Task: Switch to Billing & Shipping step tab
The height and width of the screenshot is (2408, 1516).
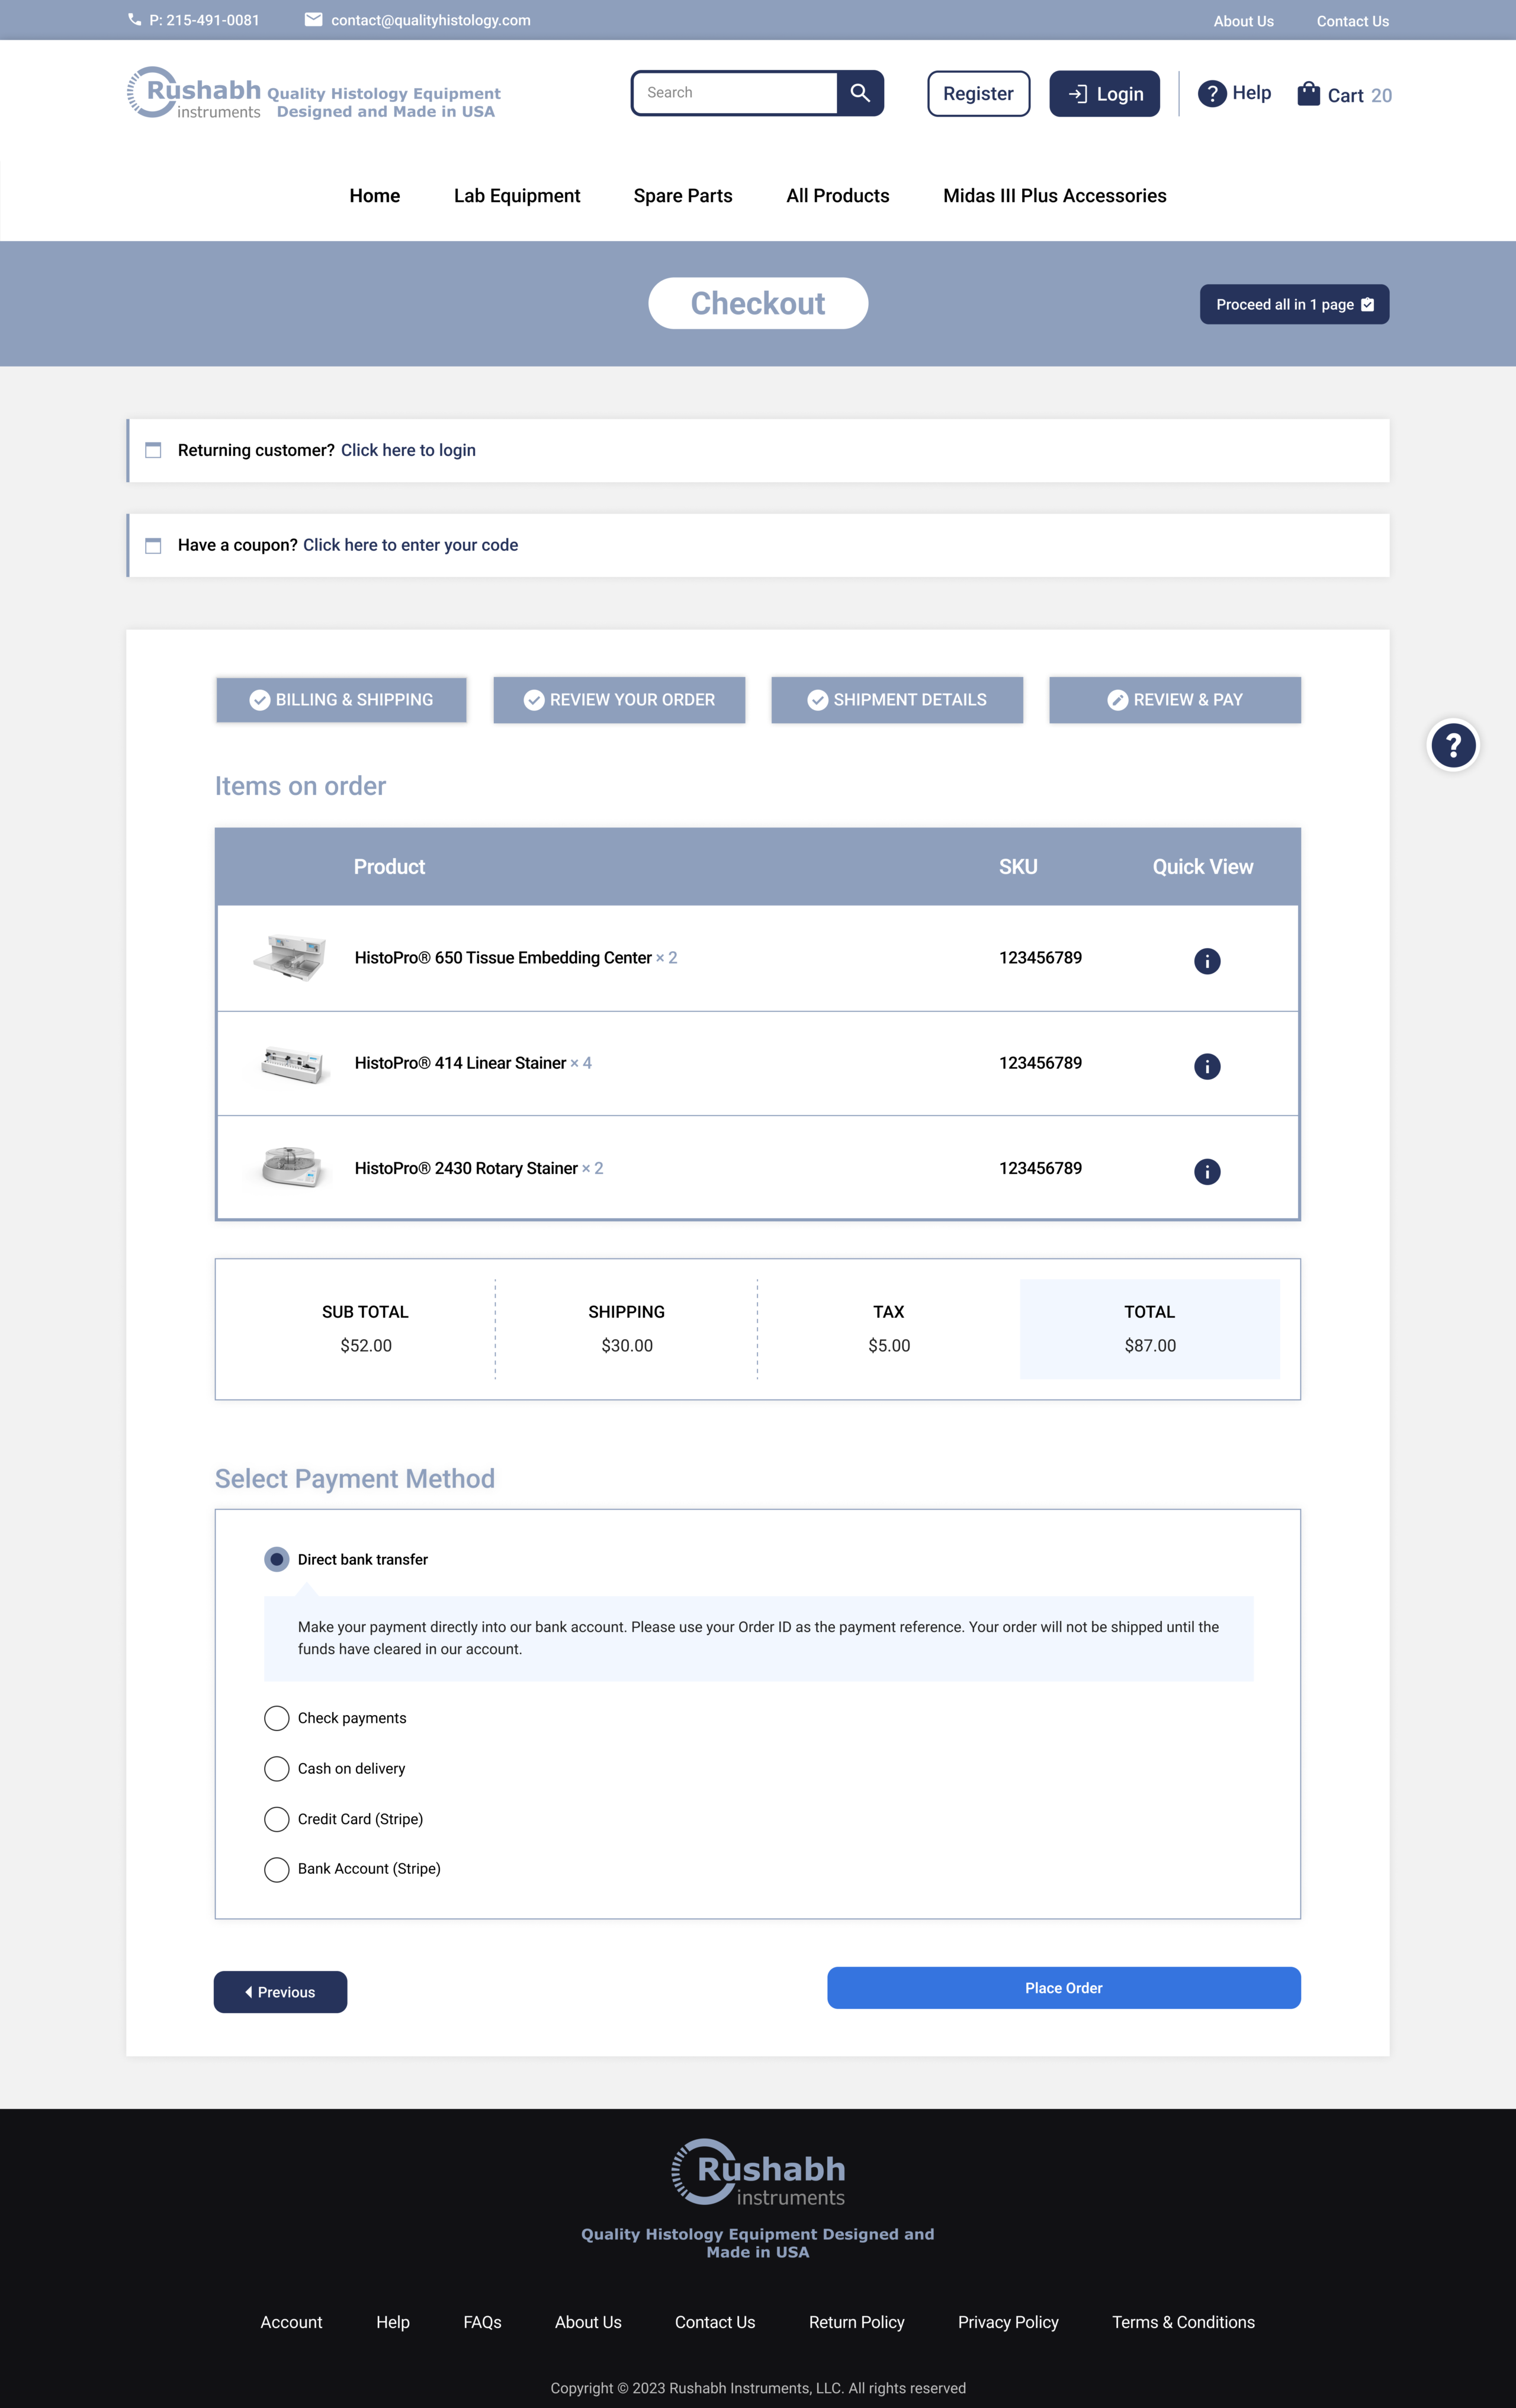Action: tap(341, 700)
